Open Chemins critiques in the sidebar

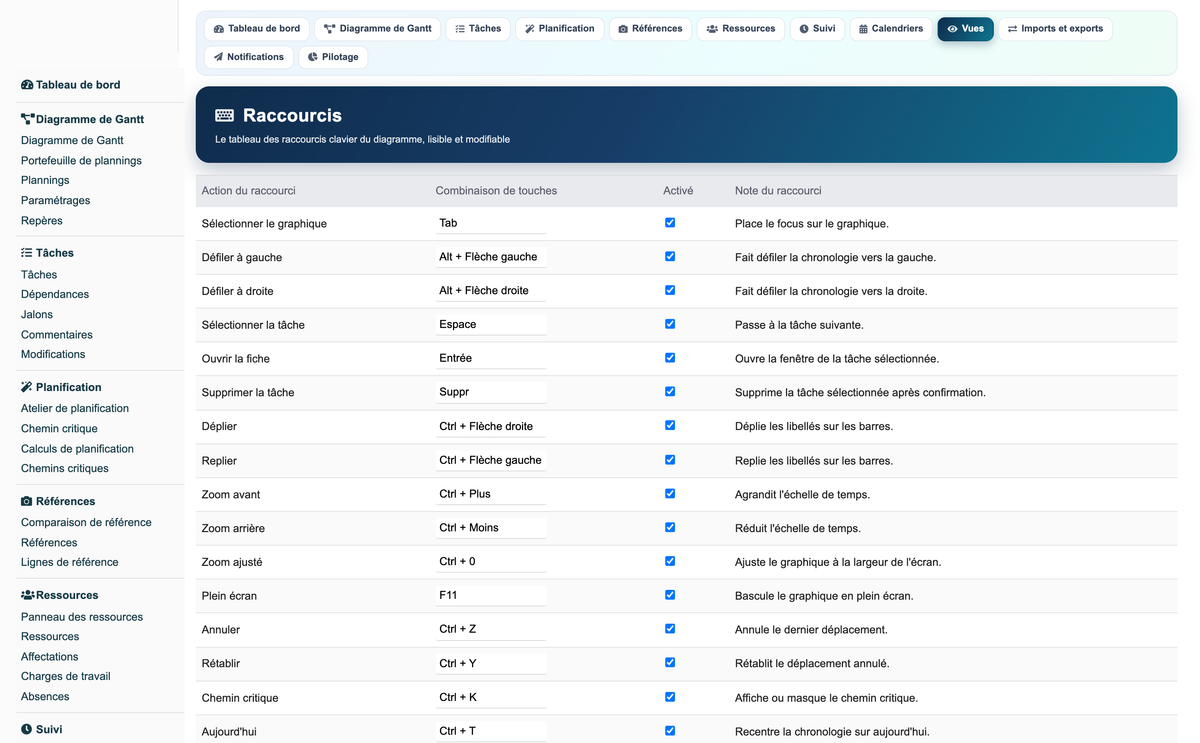(65, 468)
